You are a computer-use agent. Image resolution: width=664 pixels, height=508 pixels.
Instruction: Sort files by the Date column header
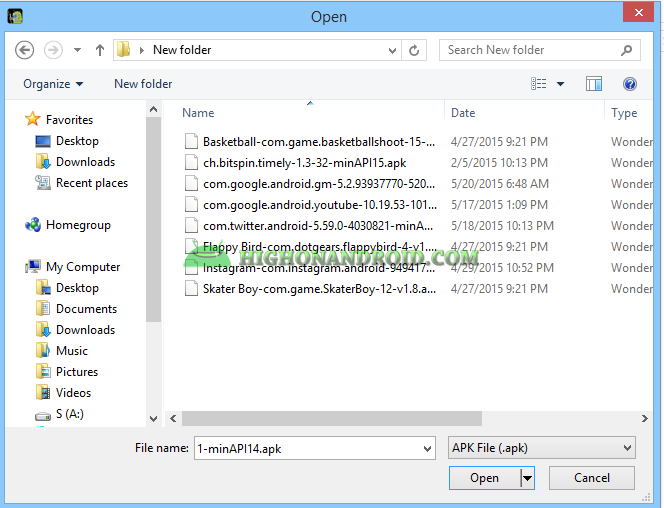[x=463, y=113]
